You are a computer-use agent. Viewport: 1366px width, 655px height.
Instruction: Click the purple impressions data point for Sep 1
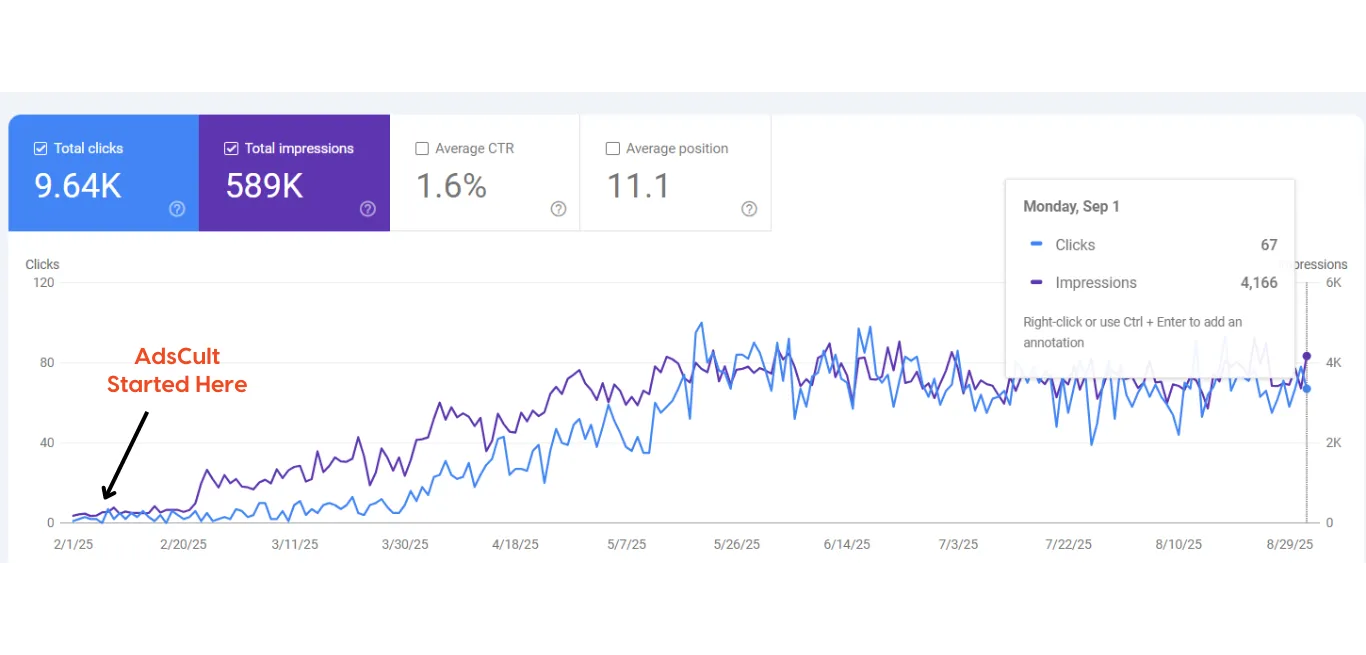point(1307,356)
